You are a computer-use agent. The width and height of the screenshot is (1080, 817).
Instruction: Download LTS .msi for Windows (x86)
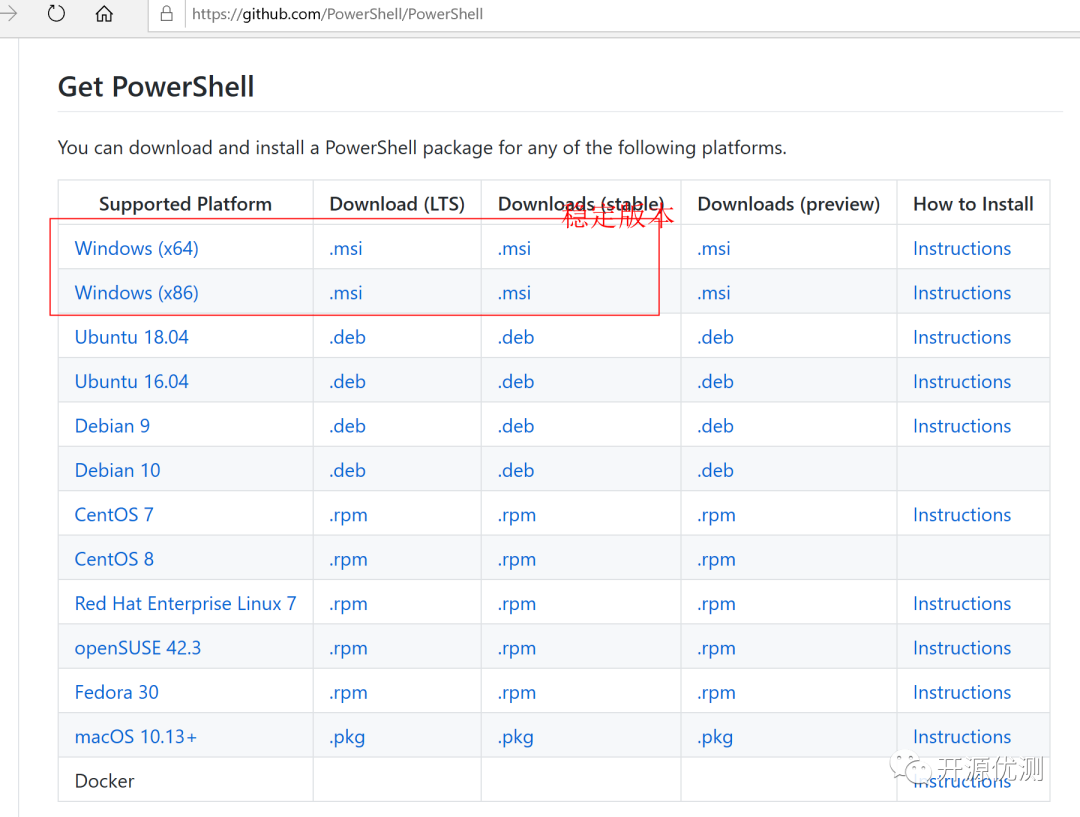[x=346, y=293]
